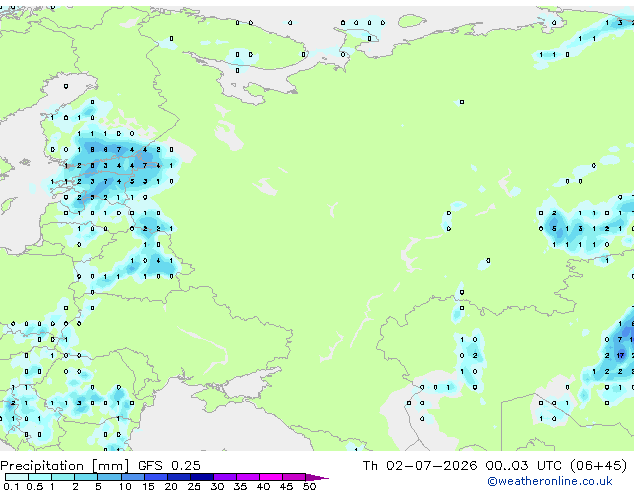Select the 35–40 mm legend swatch
This screenshot has width=634, height=490.
[248, 477]
